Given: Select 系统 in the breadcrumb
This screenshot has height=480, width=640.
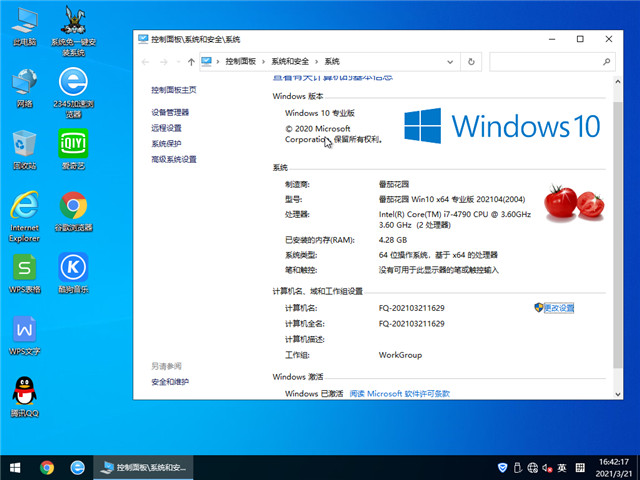Looking at the screenshot, I should pyautogui.click(x=332, y=62).
